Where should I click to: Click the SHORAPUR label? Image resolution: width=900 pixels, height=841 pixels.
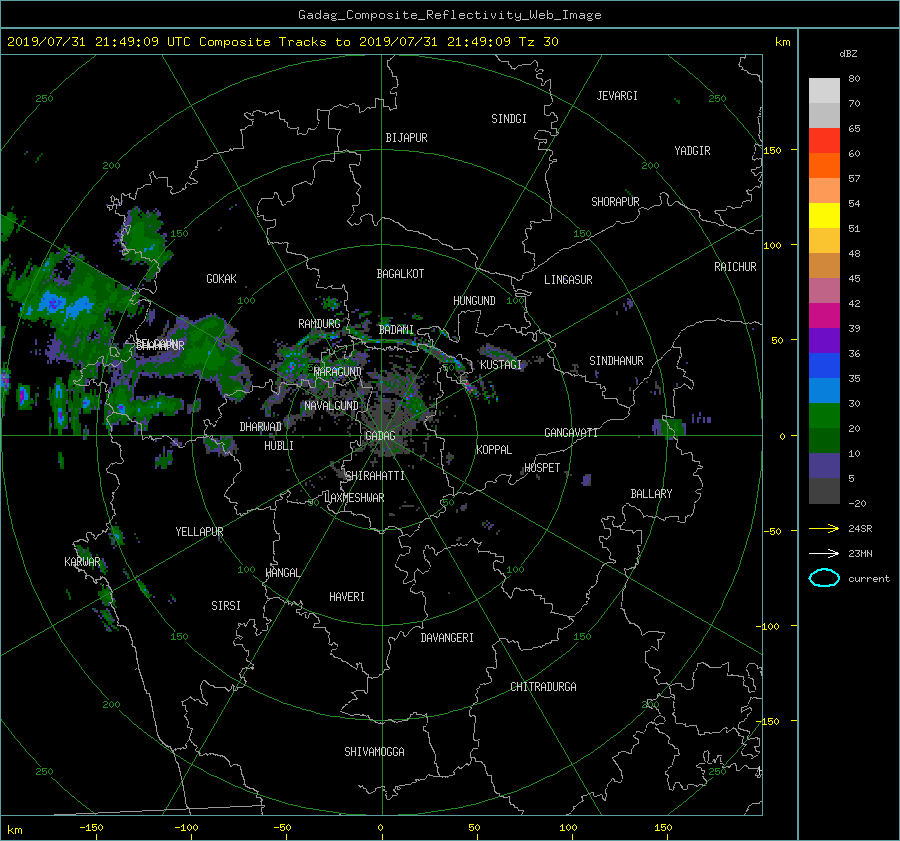tap(615, 202)
